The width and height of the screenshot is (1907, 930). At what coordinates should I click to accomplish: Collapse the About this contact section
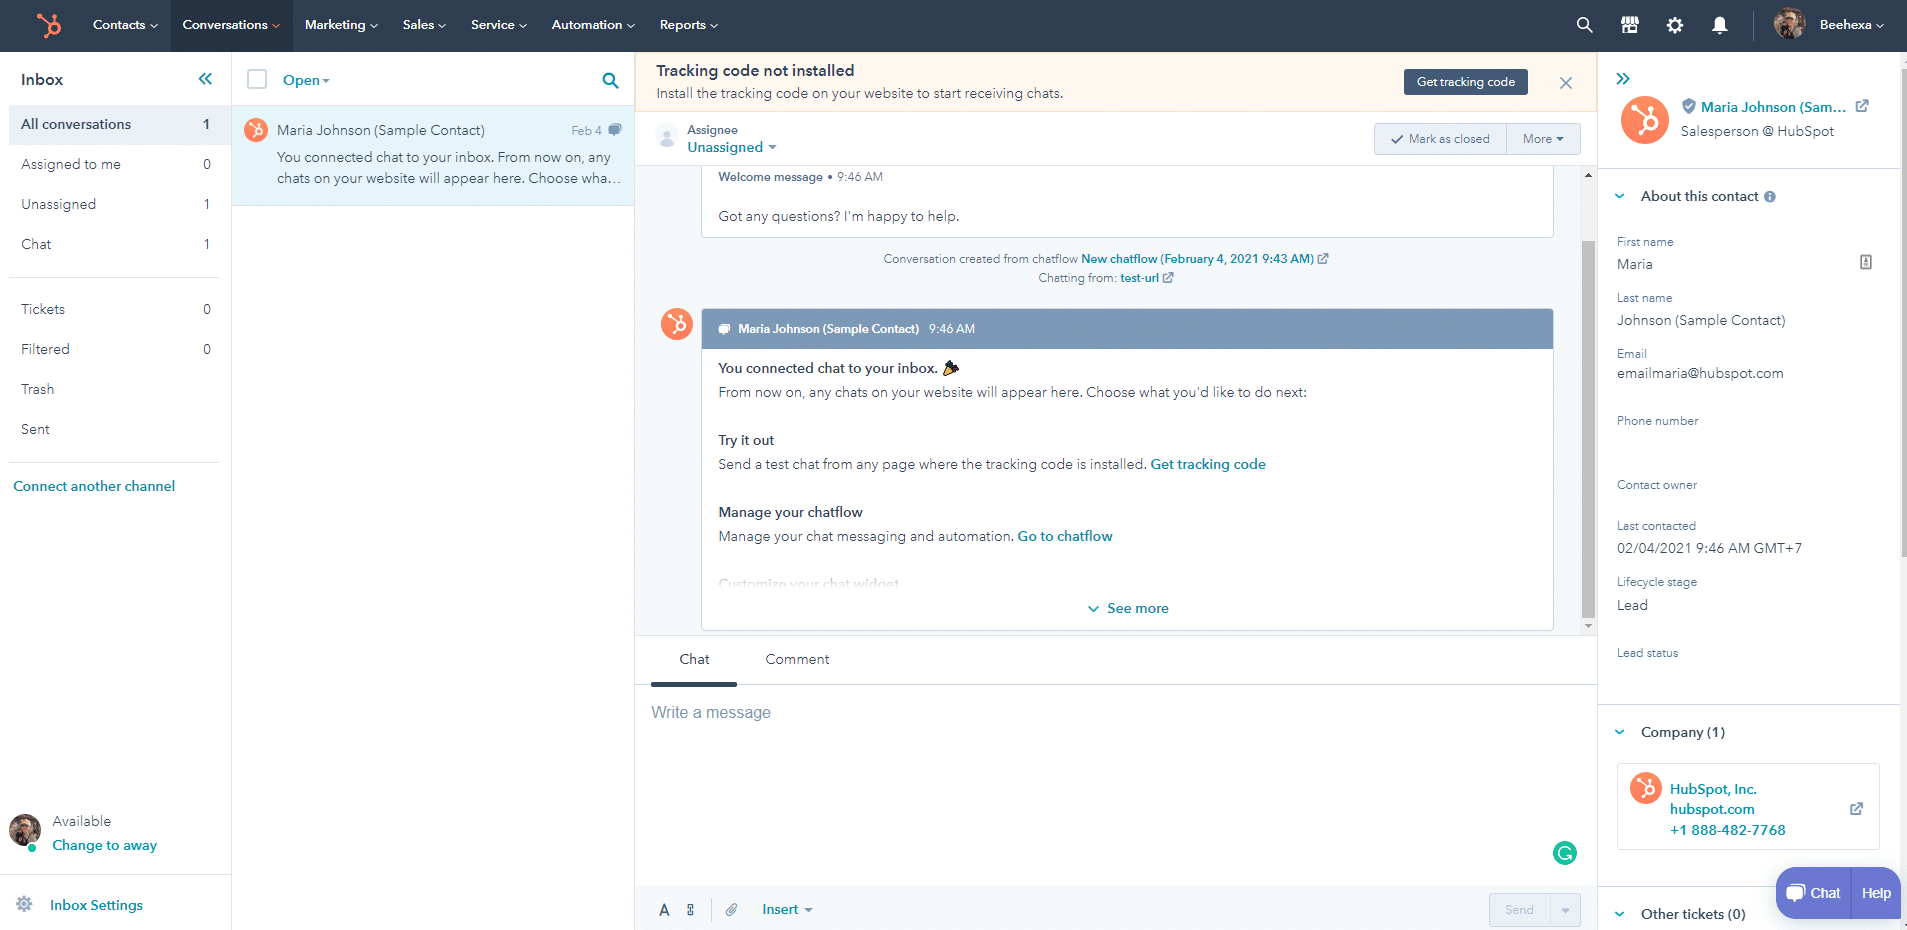pyautogui.click(x=1620, y=197)
